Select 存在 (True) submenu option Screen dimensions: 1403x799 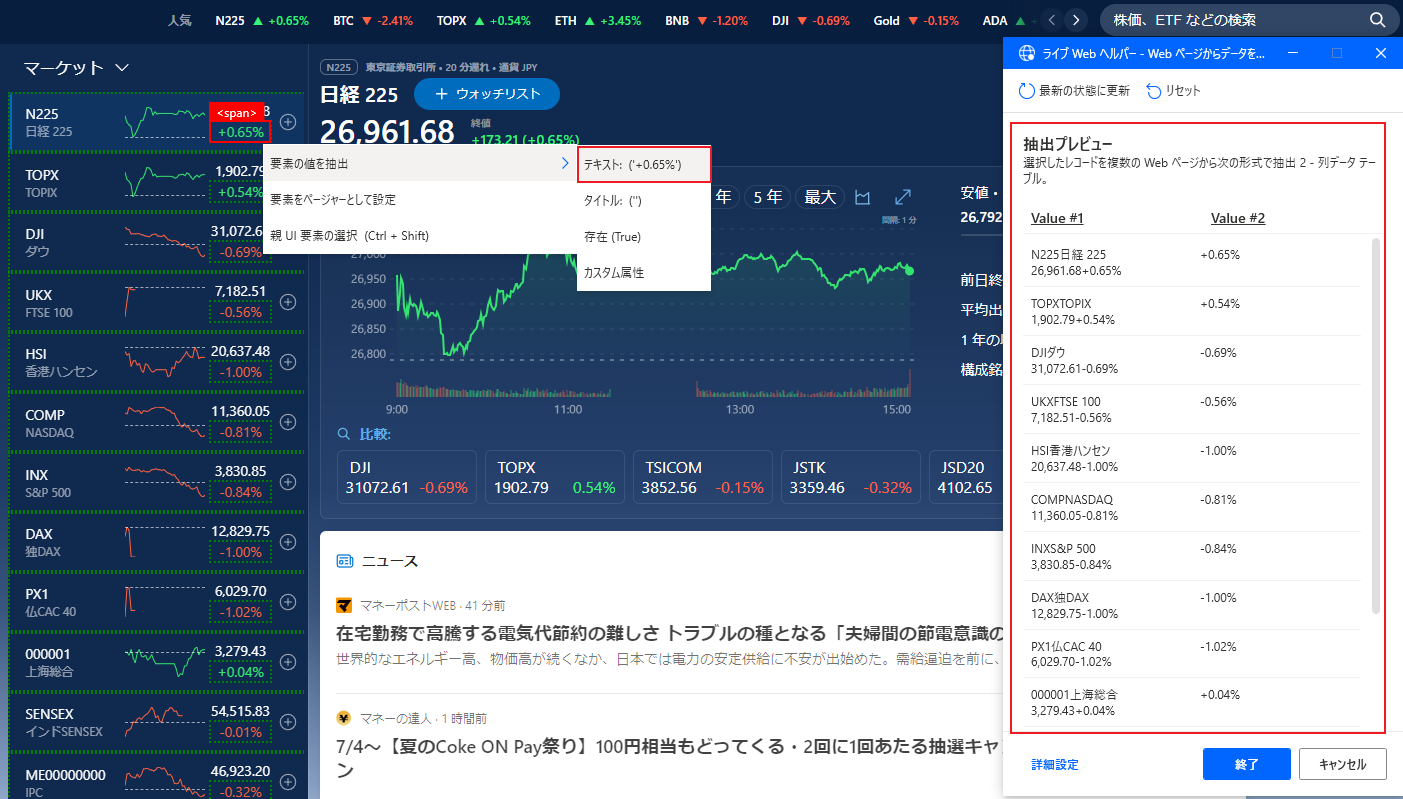pyautogui.click(x=644, y=237)
